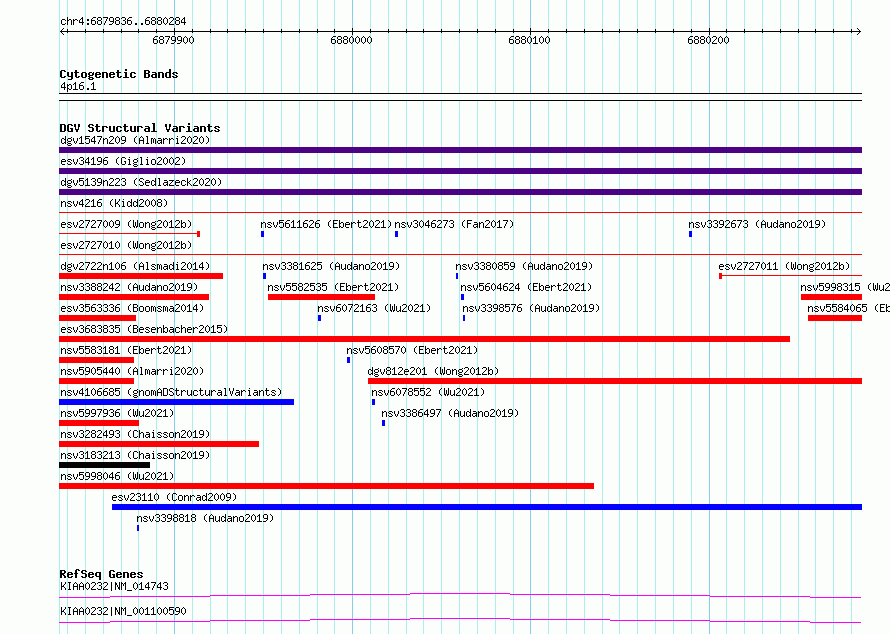Click nsv5998046 (Wu2021) label
The width and height of the screenshot is (890, 634).
tap(117, 476)
